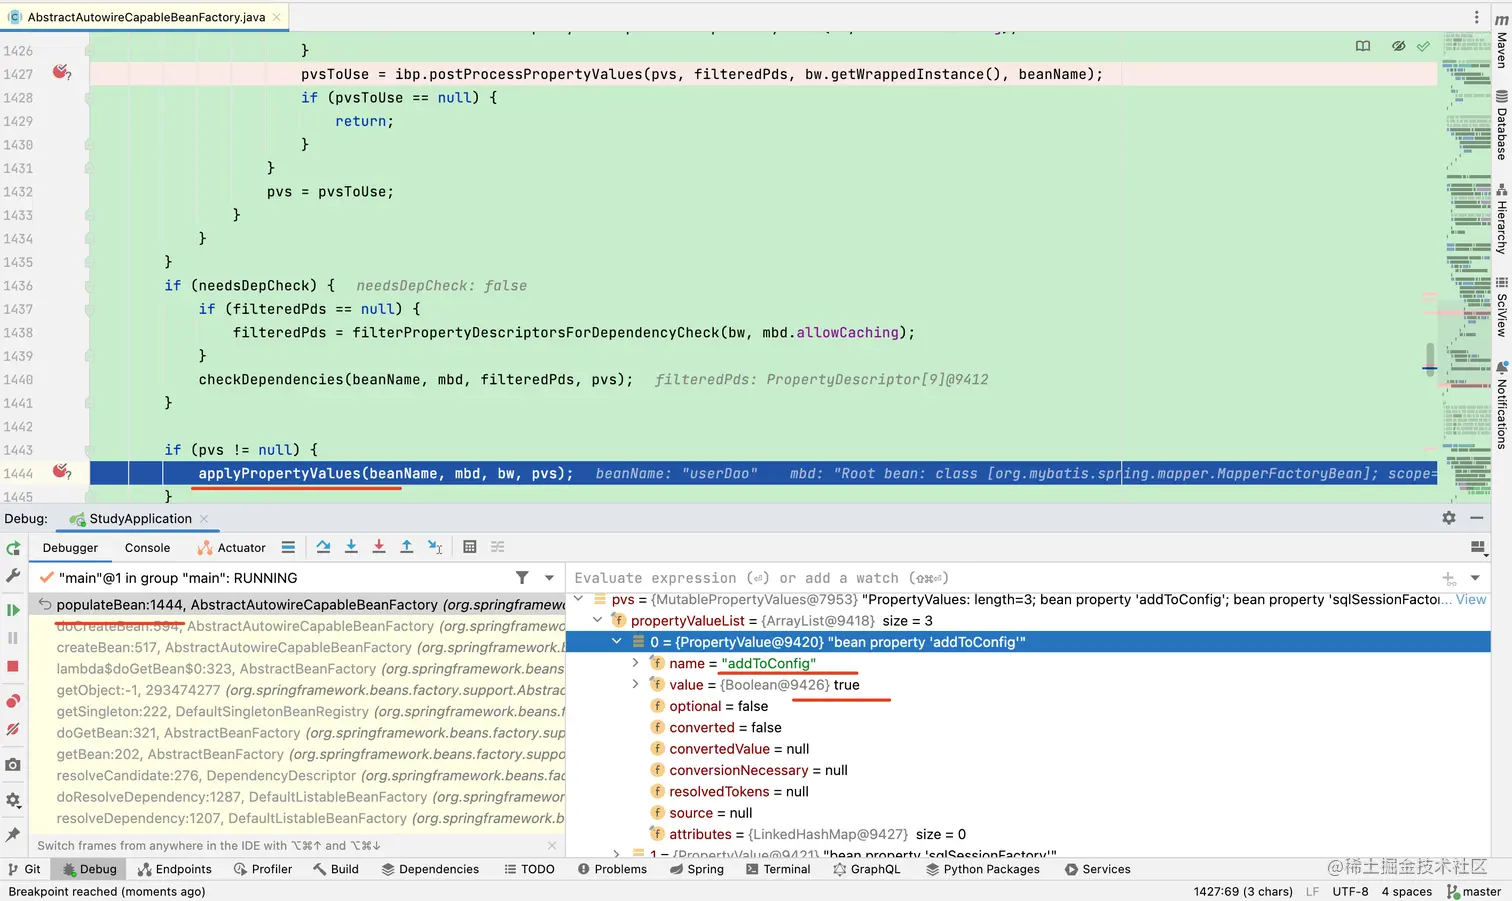
Task: Click the Step Over icon
Action: click(323, 547)
